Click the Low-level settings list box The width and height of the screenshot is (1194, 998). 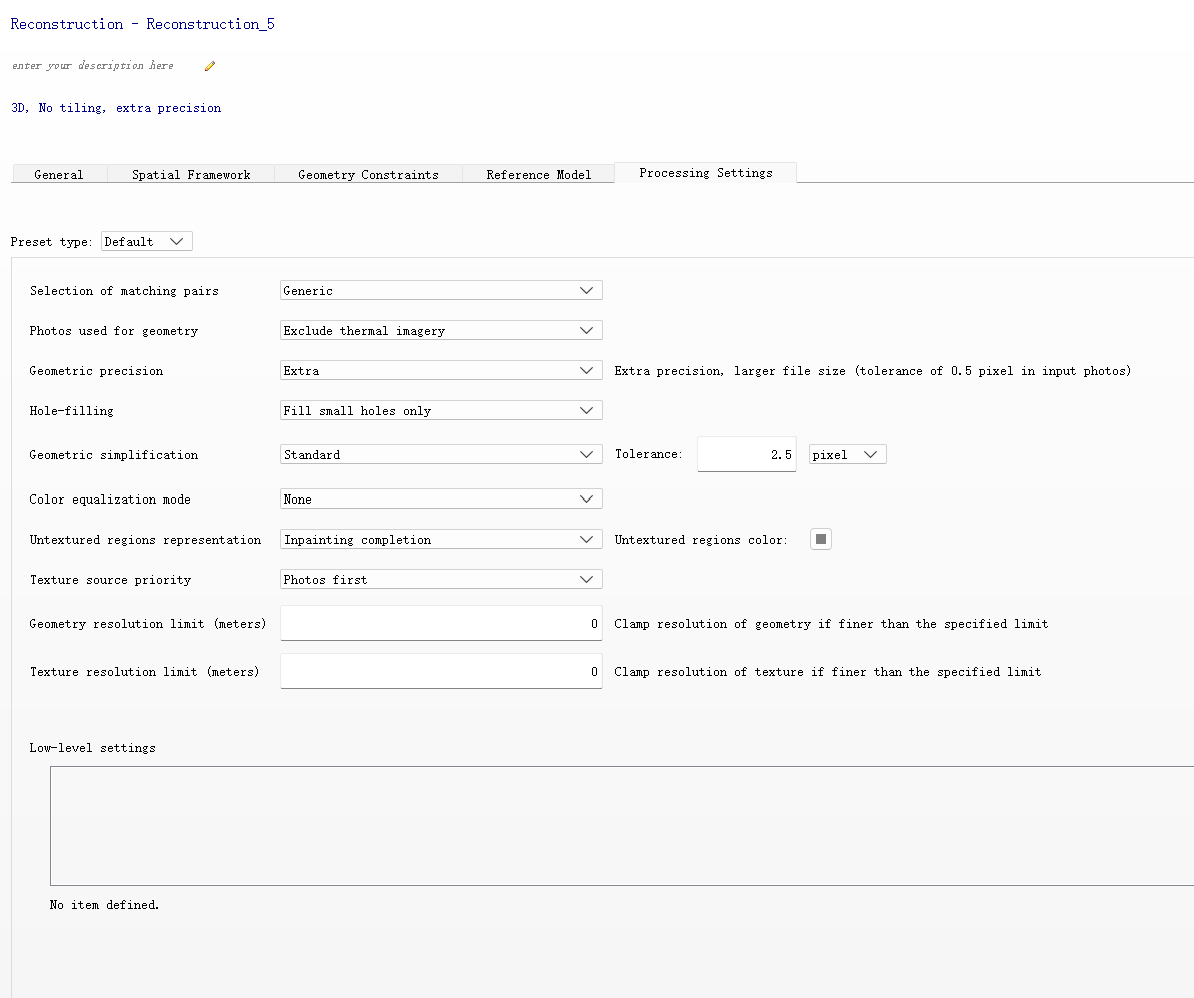[621, 826]
